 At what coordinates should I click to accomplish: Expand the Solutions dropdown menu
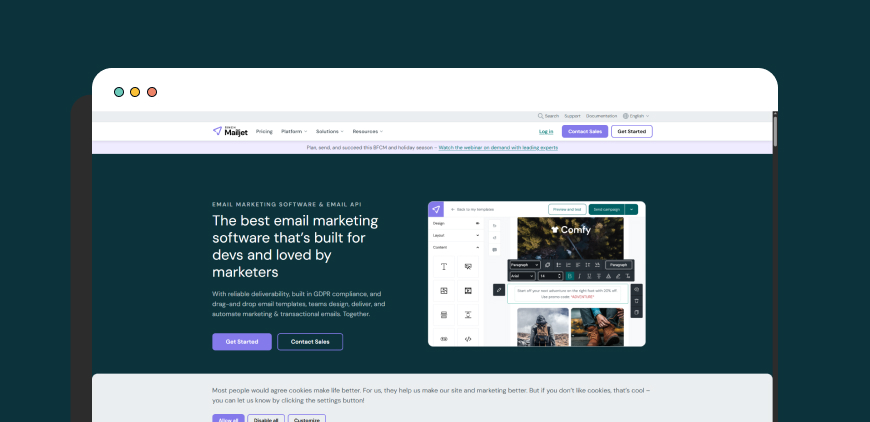pos(329,131)
